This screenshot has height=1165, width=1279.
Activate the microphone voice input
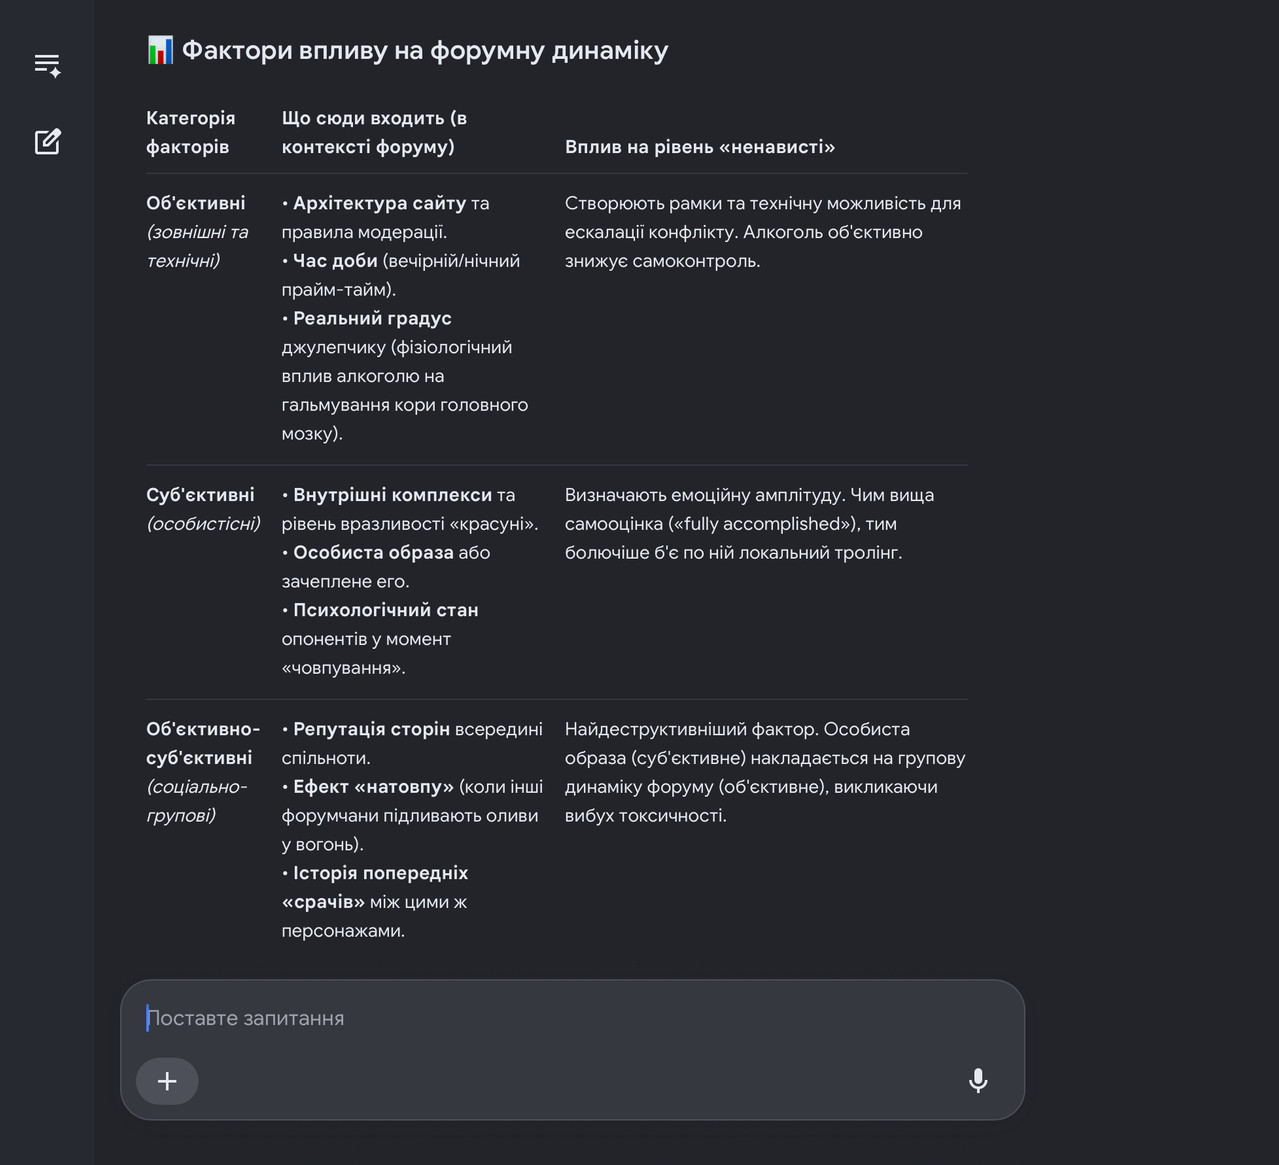978,1080
